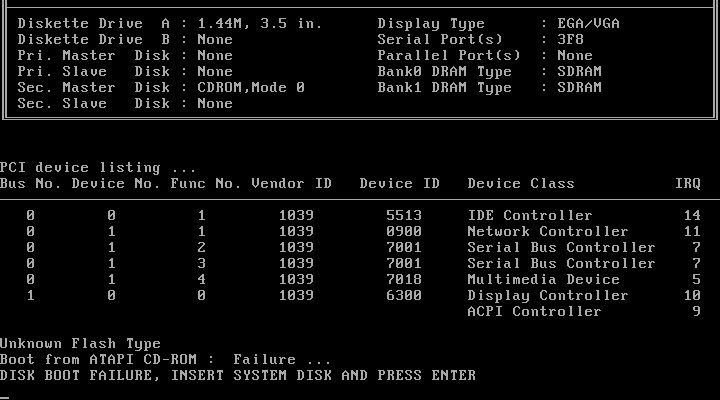Image resolution: width=720 pixels, height=400 pixels.
Task: Click IRQ value '9' of ACPI Controller
Action: (x=697, y=312)
